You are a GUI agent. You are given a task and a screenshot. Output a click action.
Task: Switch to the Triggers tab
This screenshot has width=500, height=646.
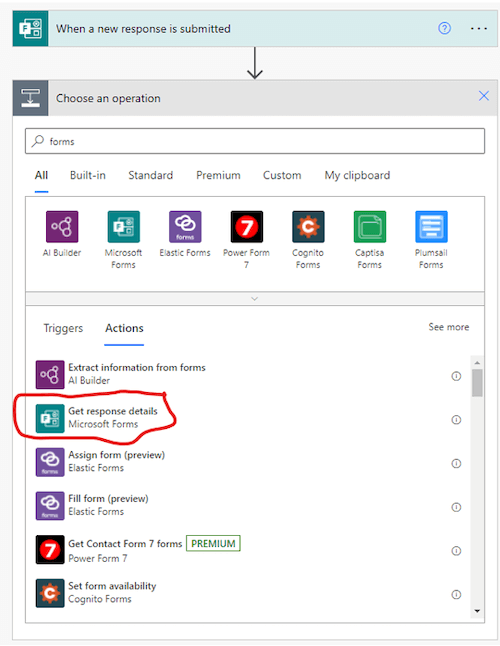63,328
